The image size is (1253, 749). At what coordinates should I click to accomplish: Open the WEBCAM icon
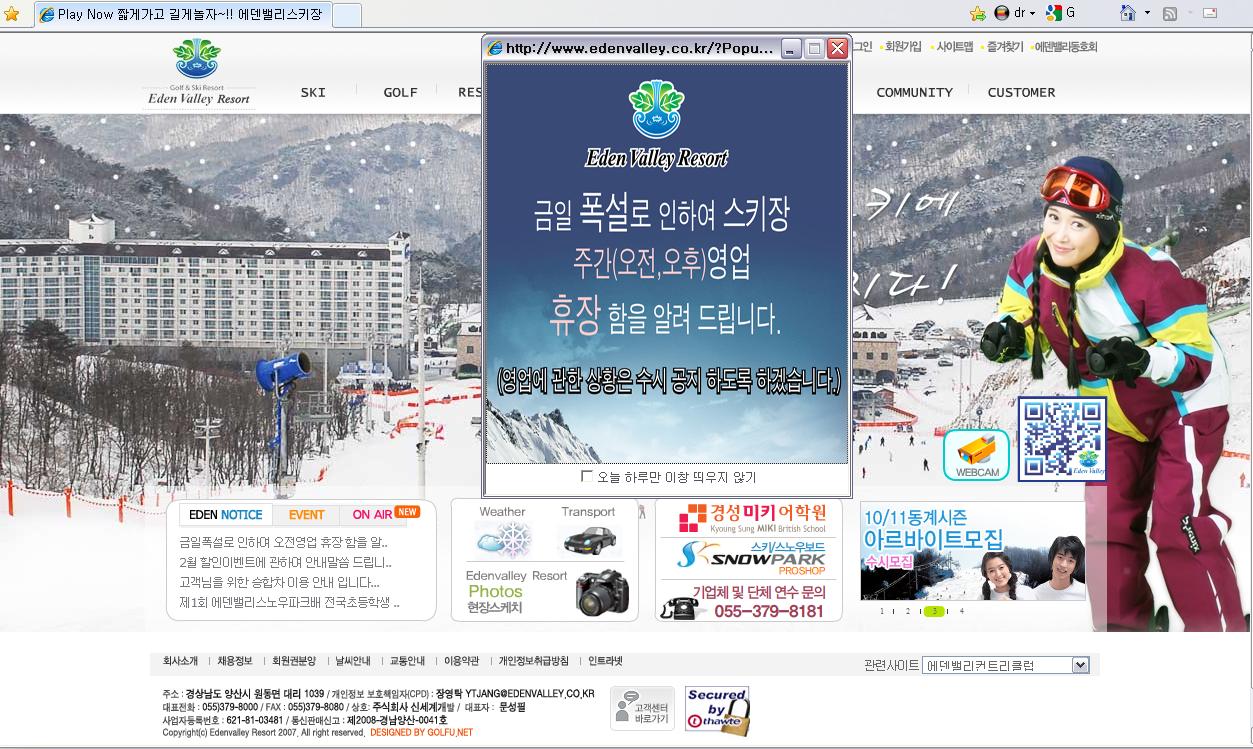pyautogui.click(x=976, y=455)
